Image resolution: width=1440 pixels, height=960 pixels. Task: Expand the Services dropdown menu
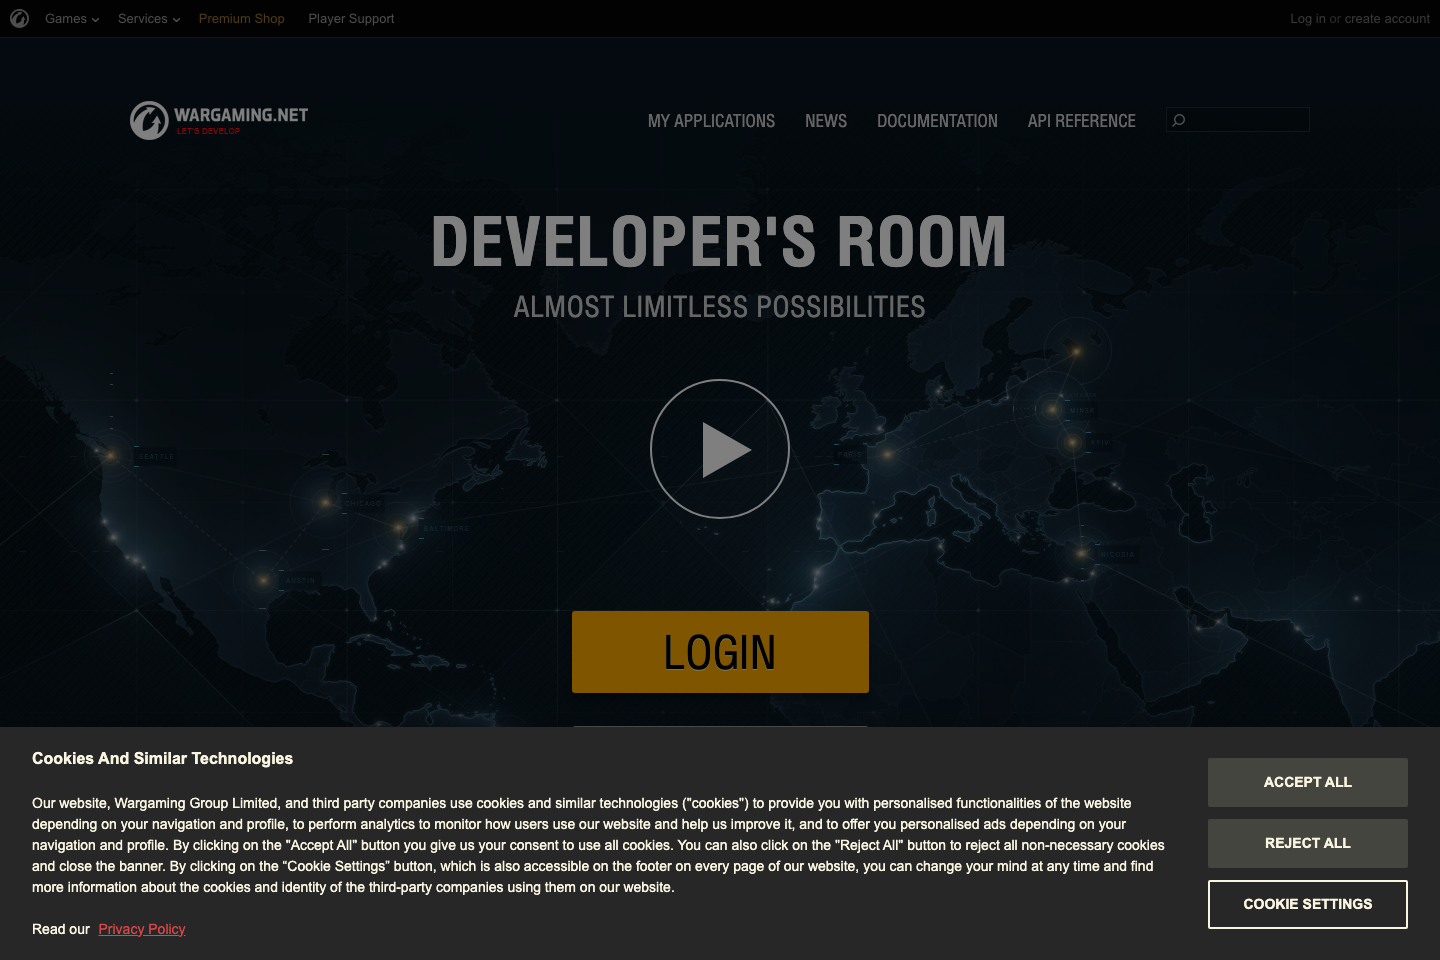tap(147, 18)
